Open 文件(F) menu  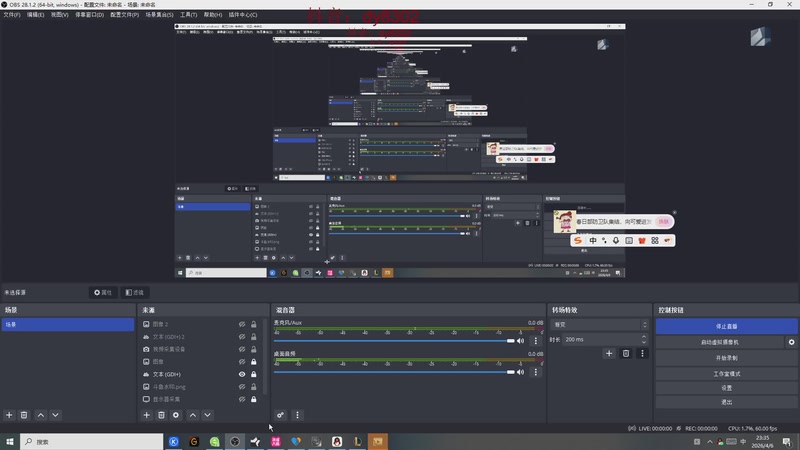pos(12,15)
